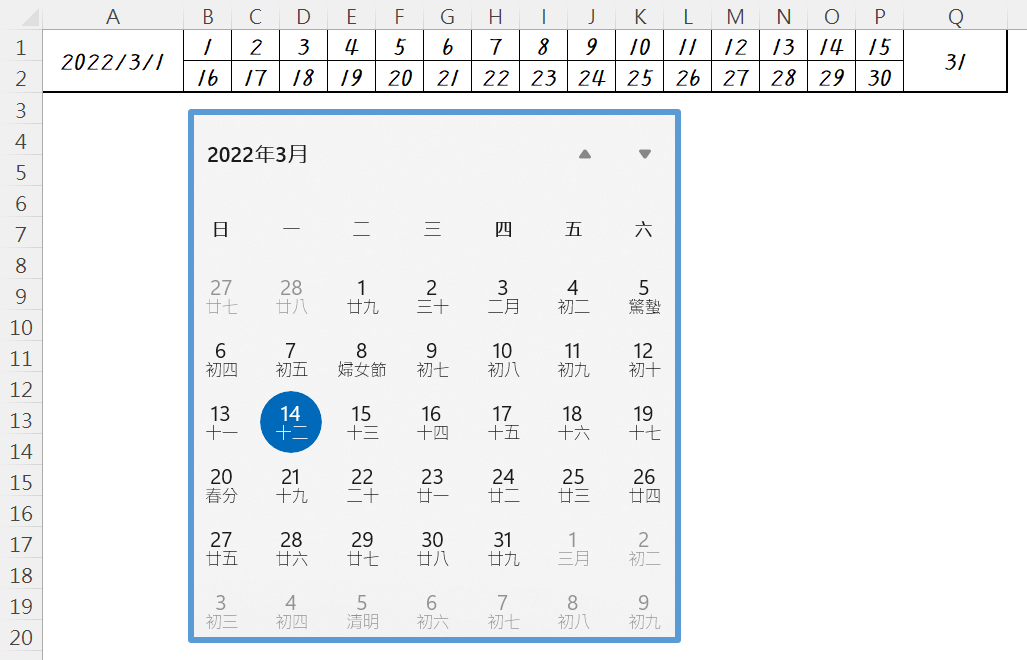The image size is (1027, 660).
Task: Pick March 1 廿九 in the calendar
Action: click(362, 296)
